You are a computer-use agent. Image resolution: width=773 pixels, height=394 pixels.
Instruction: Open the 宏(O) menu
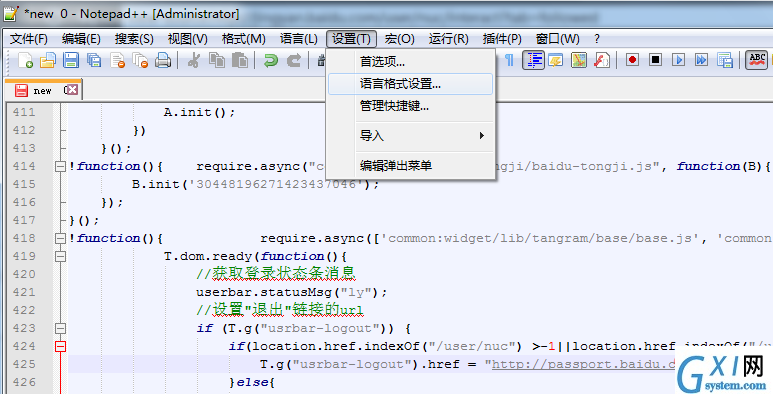point(399,39)
